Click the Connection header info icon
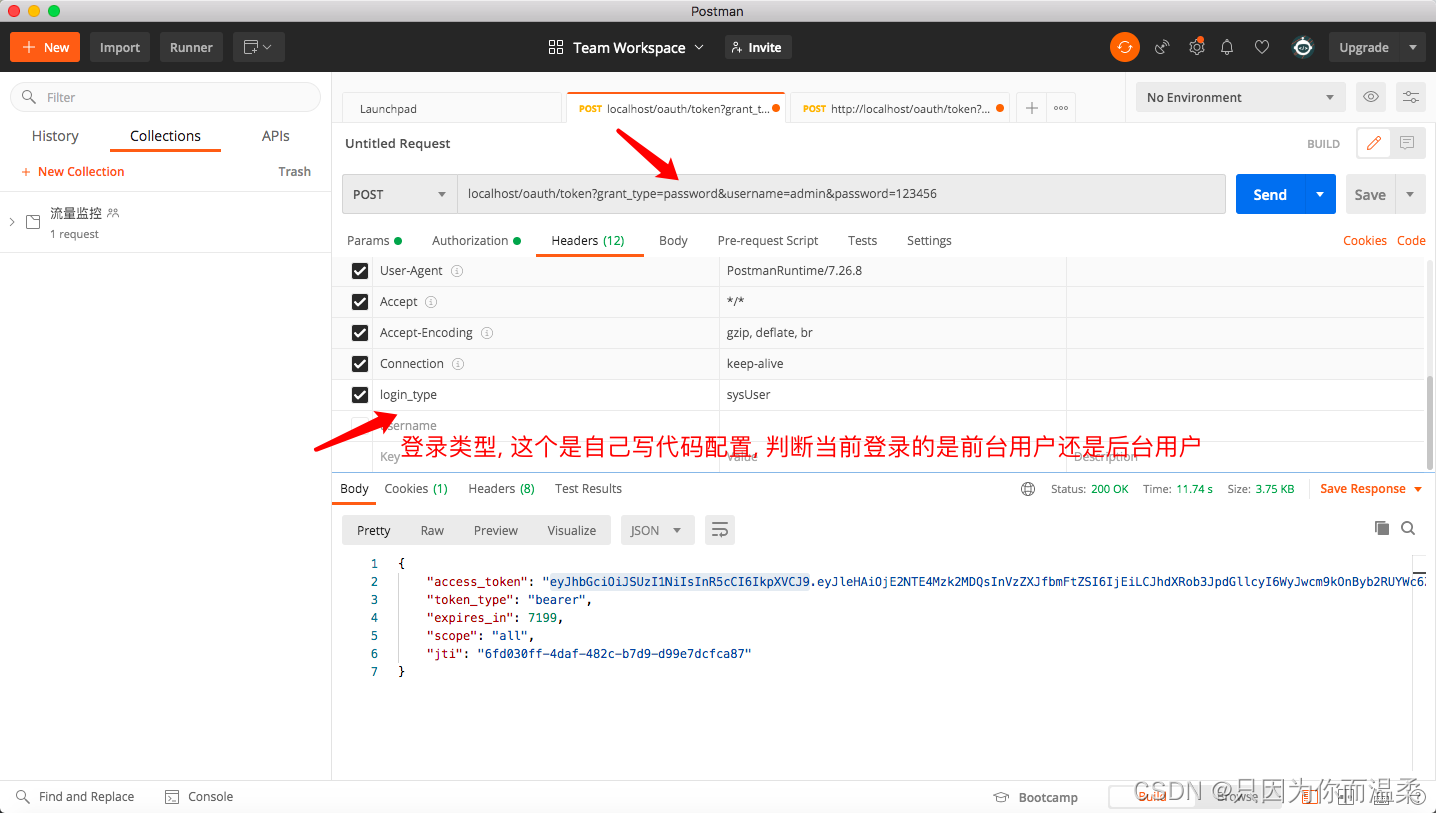 (458, 364)
